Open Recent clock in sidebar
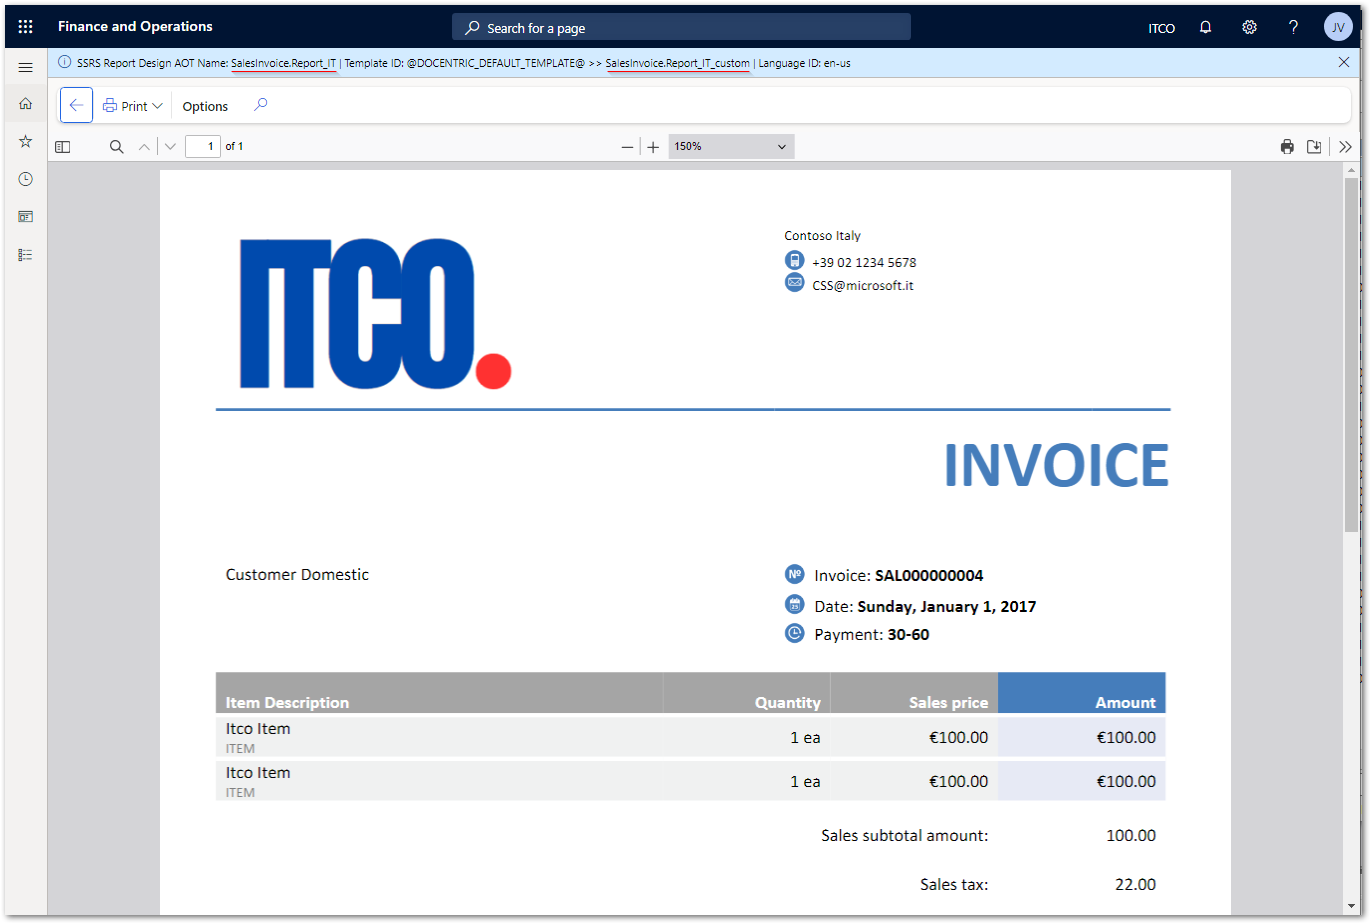This screenshot has height=924, width=1371. pyautogui.click(x=26, y=179)
